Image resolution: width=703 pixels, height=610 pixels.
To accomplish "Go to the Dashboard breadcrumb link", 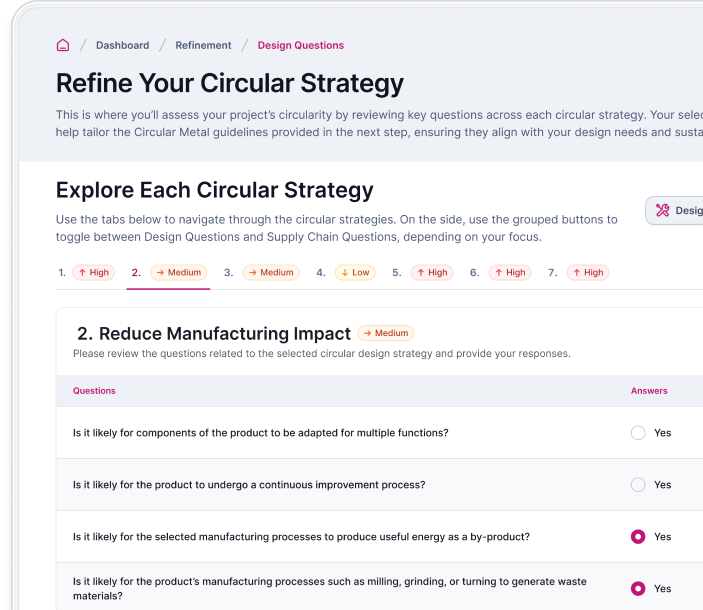I will (122, 45).
